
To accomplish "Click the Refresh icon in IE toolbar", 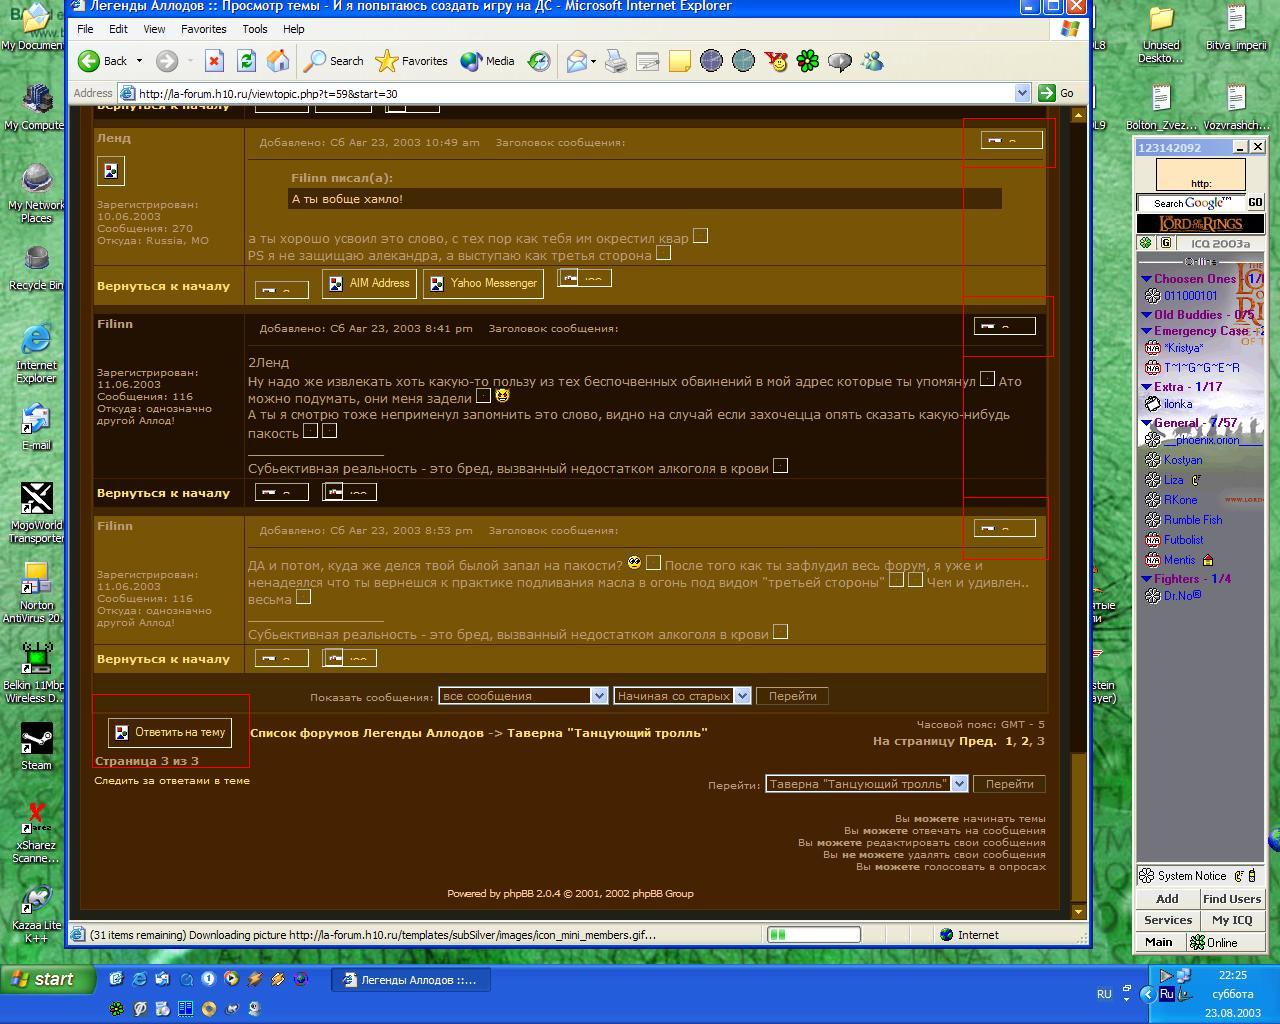I will point(246,61).
